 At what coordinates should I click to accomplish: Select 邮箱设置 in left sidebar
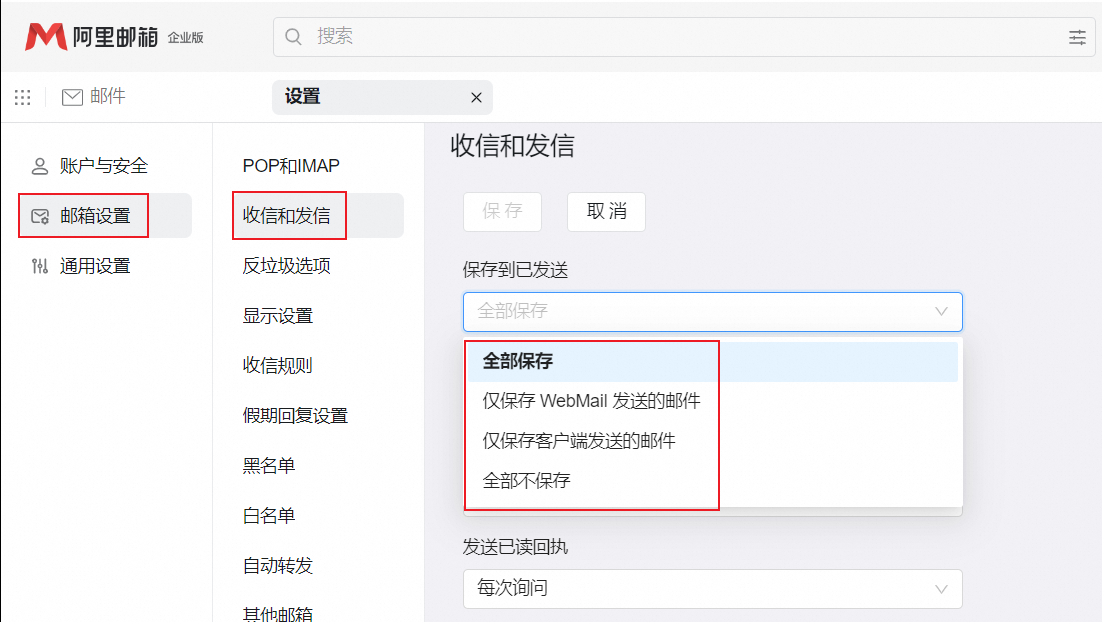coord(95,216)
